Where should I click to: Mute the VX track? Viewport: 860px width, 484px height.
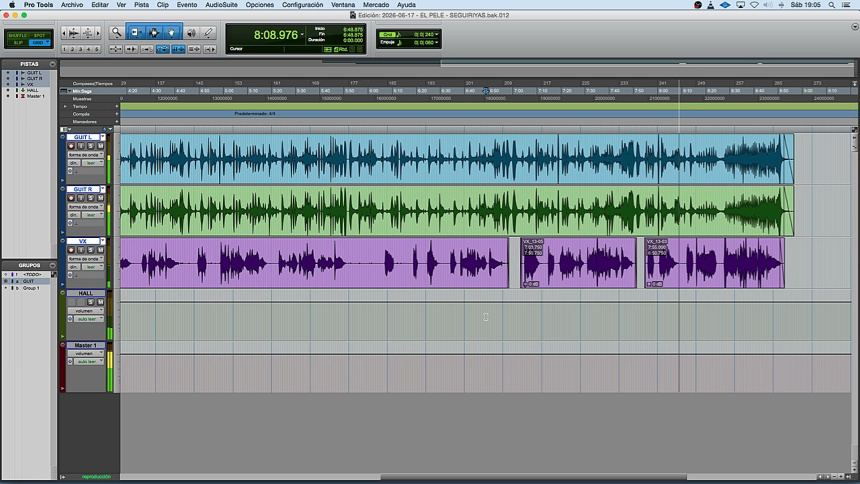pos(100,250)
